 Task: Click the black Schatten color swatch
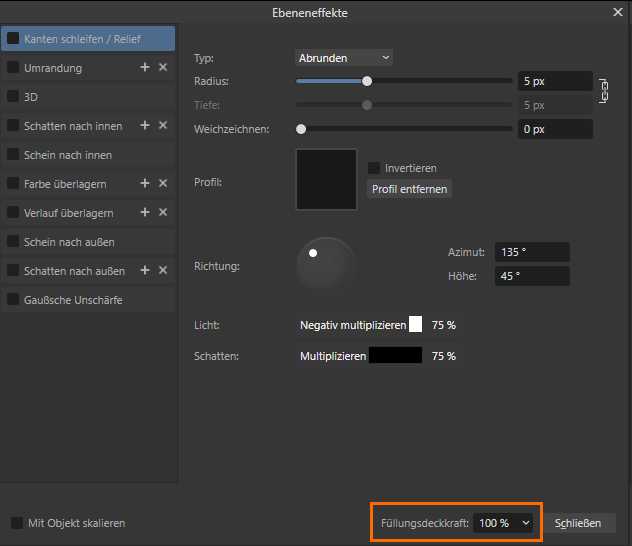[395, 355]
